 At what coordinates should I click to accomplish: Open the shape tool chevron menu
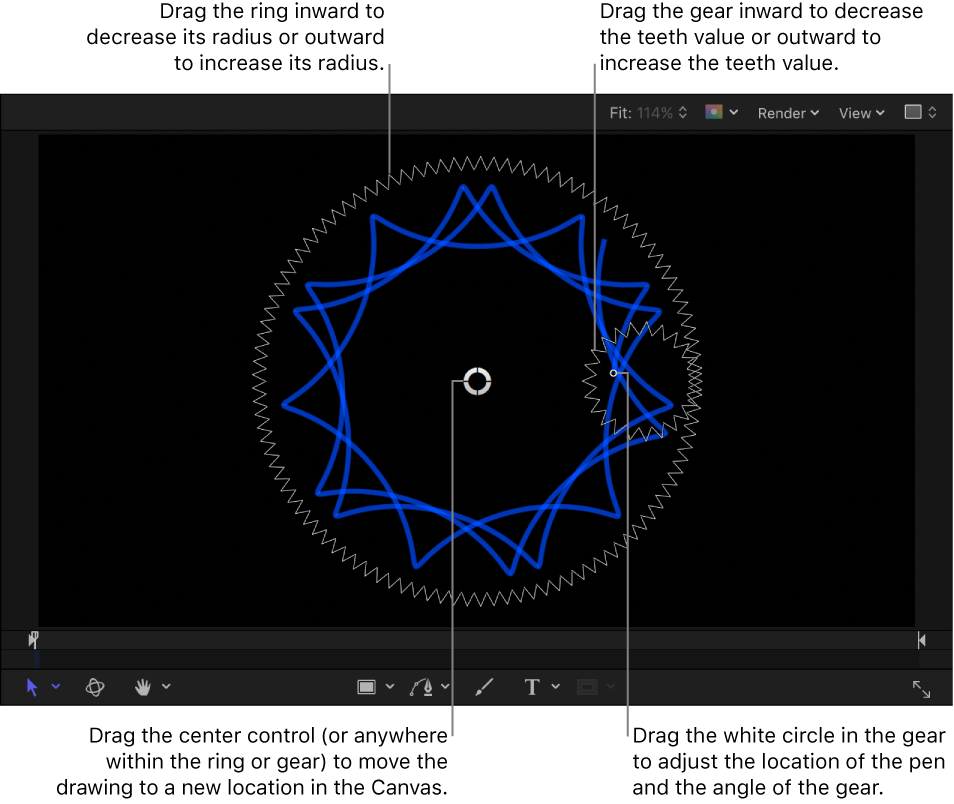pos(389,687)
